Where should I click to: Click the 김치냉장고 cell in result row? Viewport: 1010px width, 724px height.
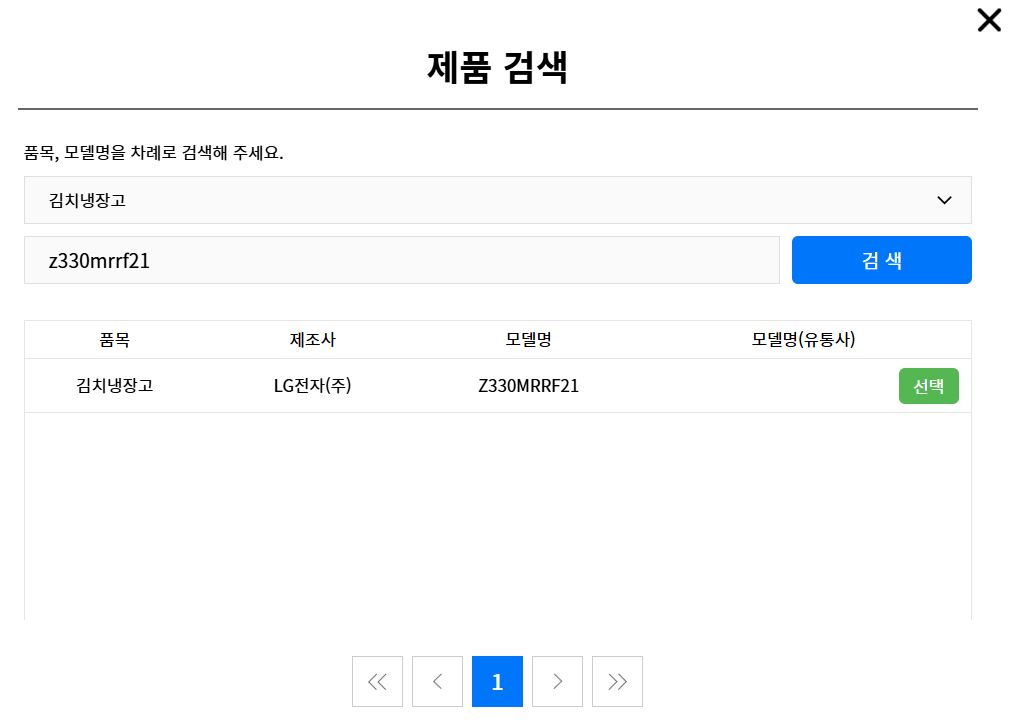pyautogui.click(x=114, y=386)
